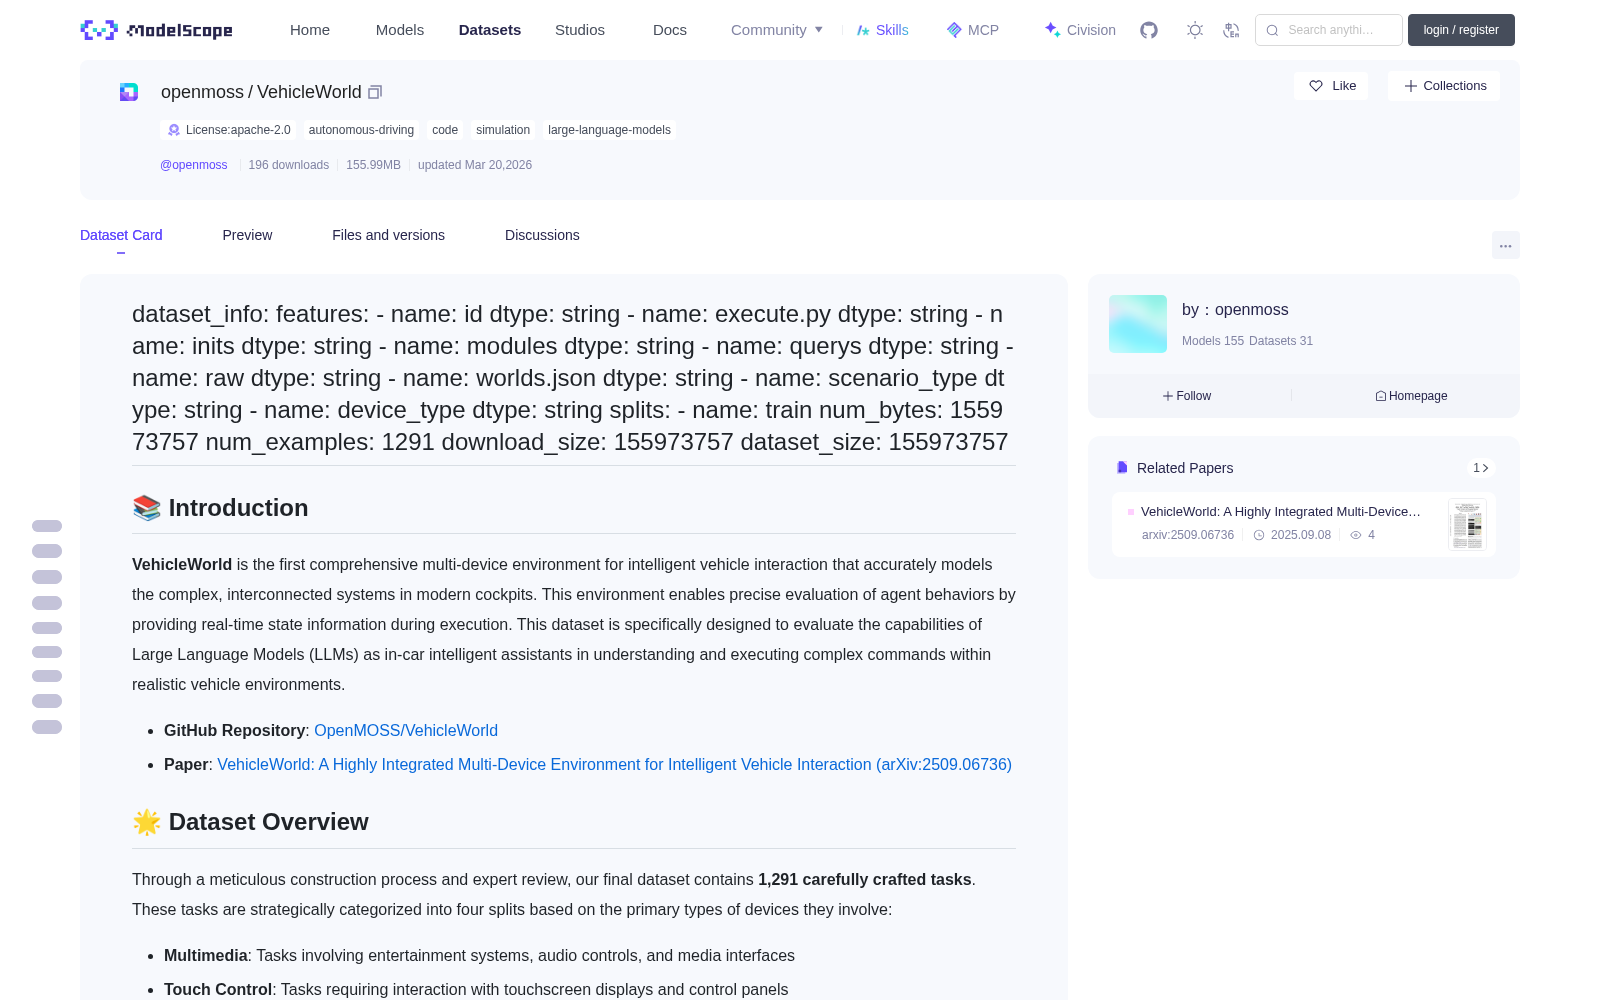The height and width of the screenshot is (1000, 1600).
Task: Open the VehicleWorld related paper card
Action: pos(1304,524)
